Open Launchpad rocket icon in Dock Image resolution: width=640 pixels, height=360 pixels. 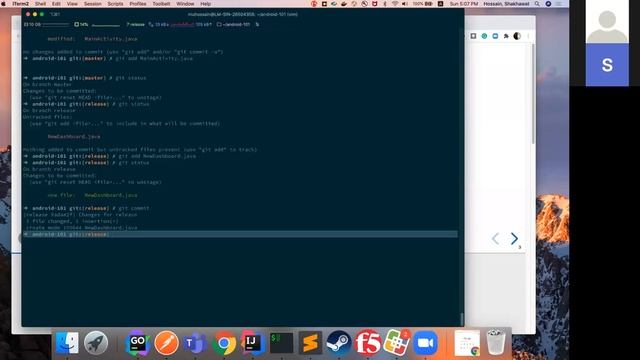point(96,342)
